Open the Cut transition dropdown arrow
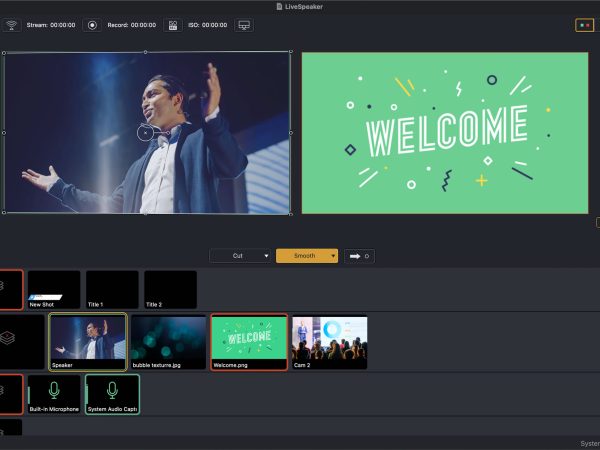Viewport: 600px width, 450px height. [266, 256]
